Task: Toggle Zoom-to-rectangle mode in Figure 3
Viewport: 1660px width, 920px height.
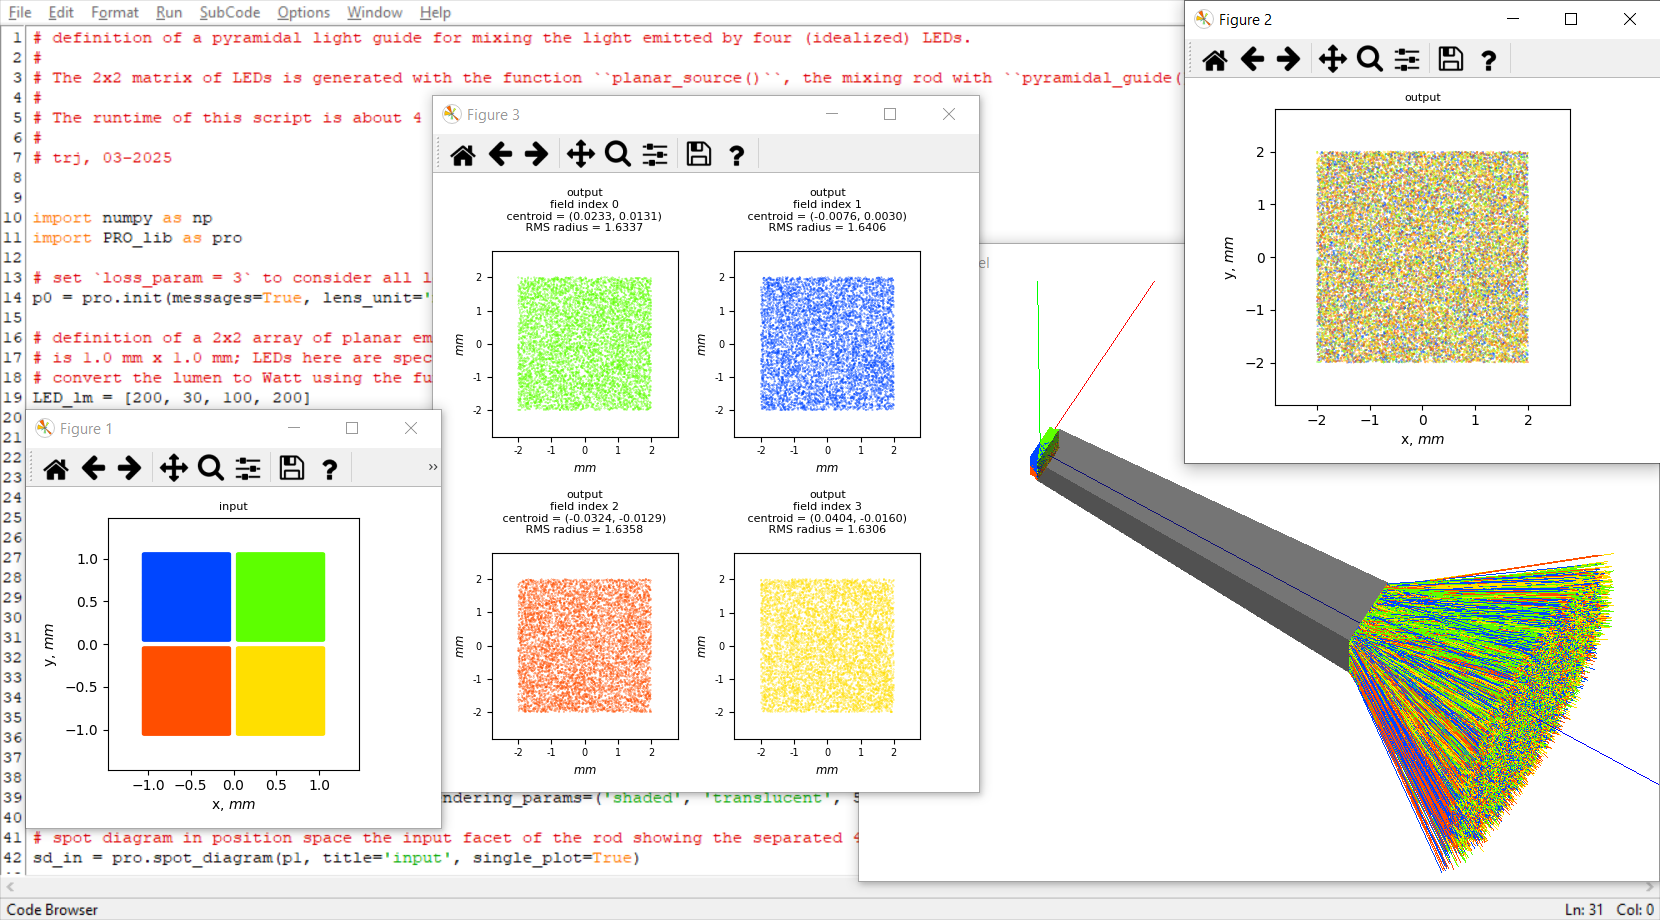Action: [x=618, y=155]
